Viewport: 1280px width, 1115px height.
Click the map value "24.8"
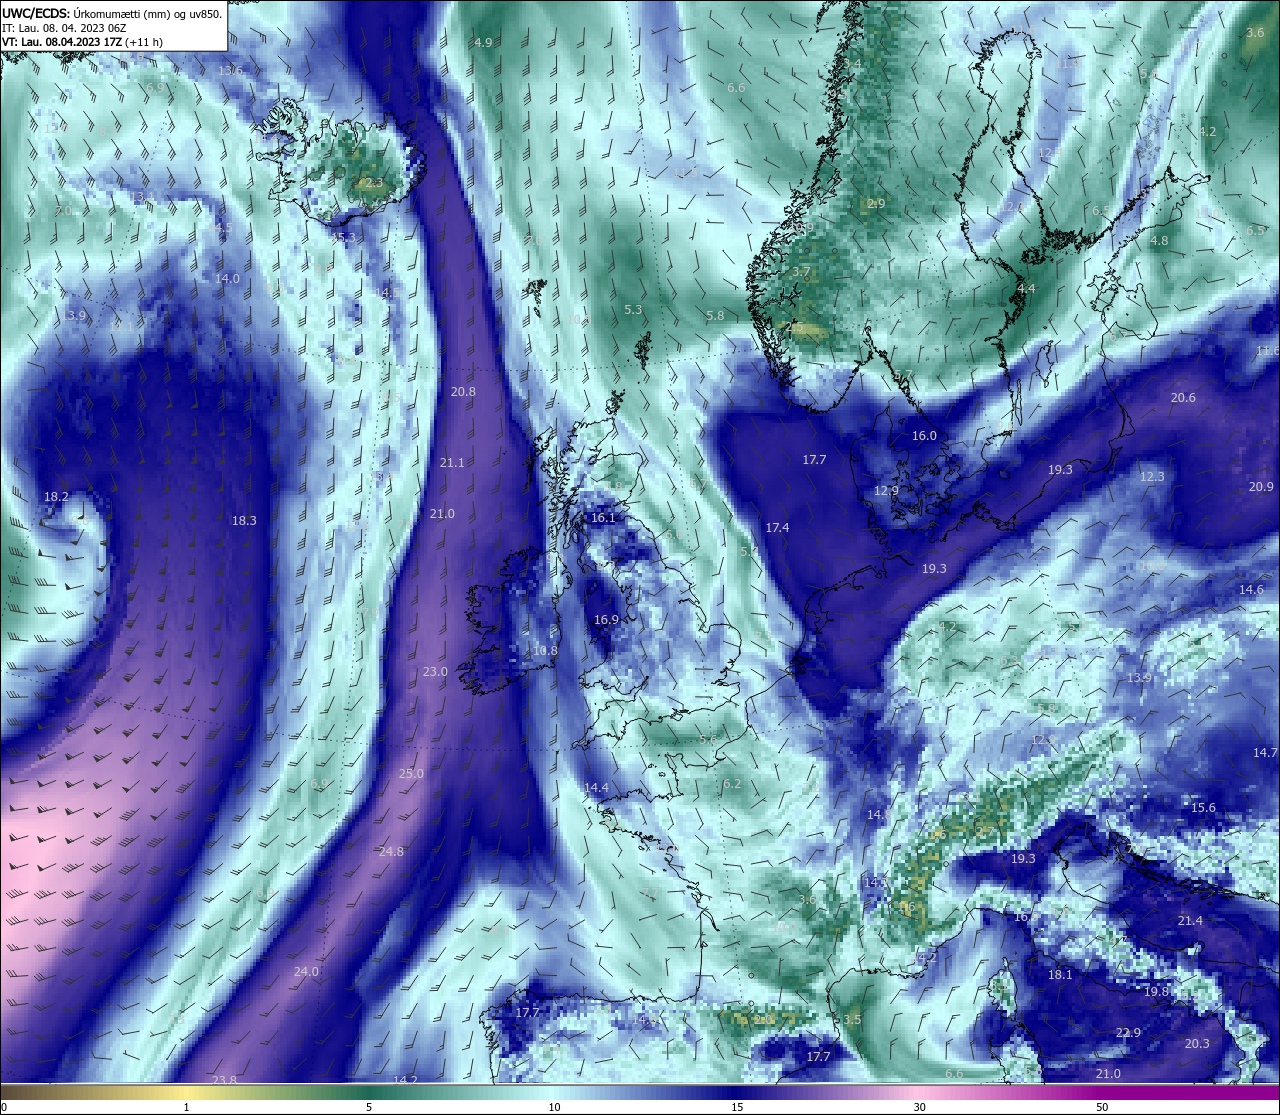[x=391, y=852]
